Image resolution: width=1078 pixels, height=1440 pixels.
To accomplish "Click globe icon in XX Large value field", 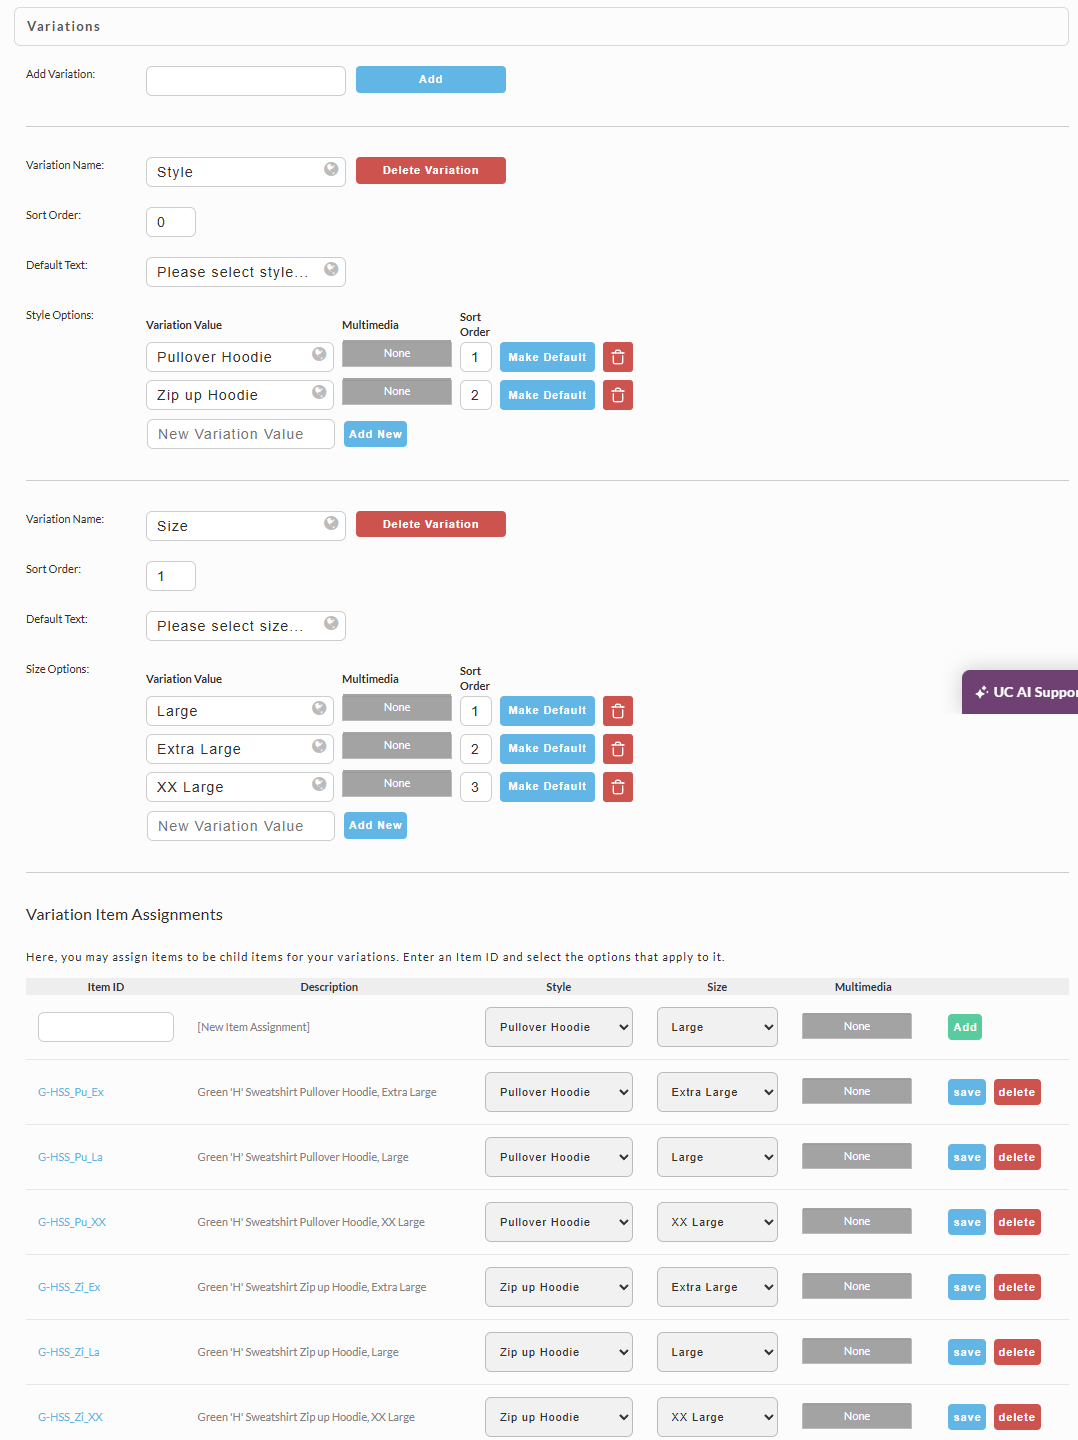I will [319, 784].
